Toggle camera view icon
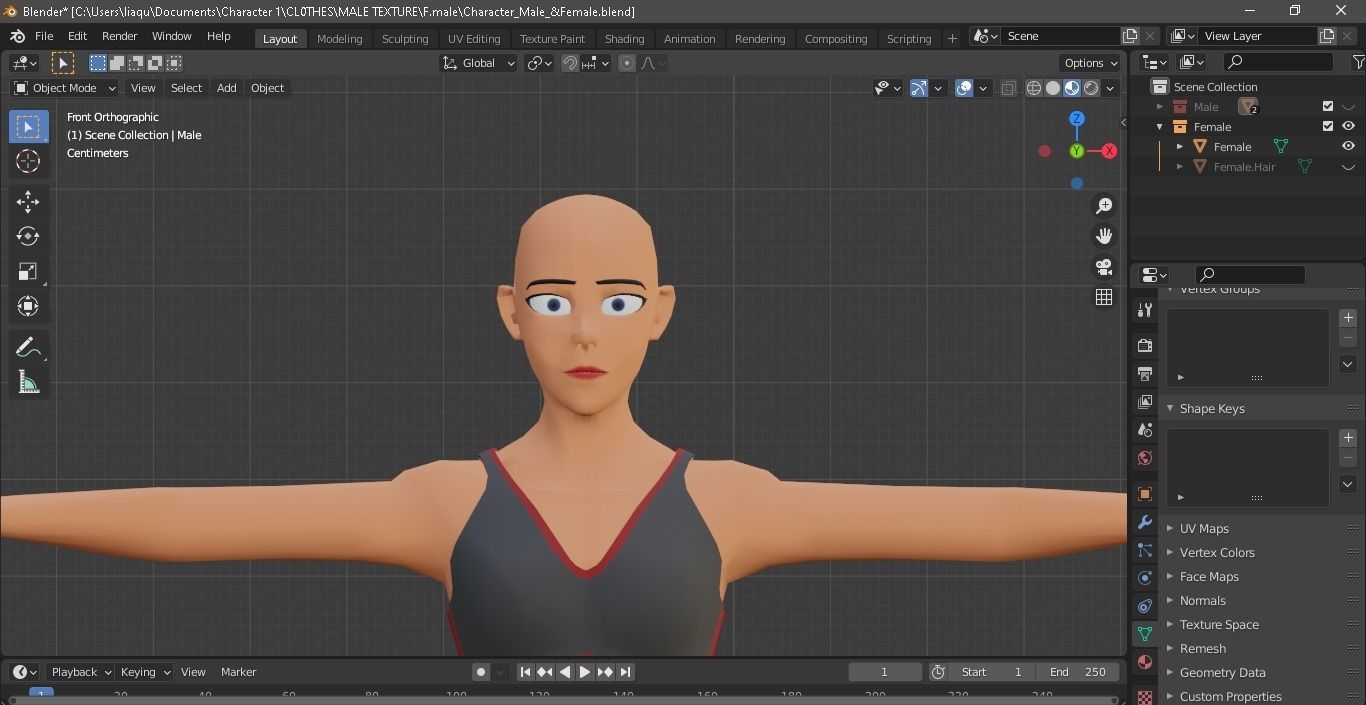Screen dimensions: 1366x705 point(1104,267)
